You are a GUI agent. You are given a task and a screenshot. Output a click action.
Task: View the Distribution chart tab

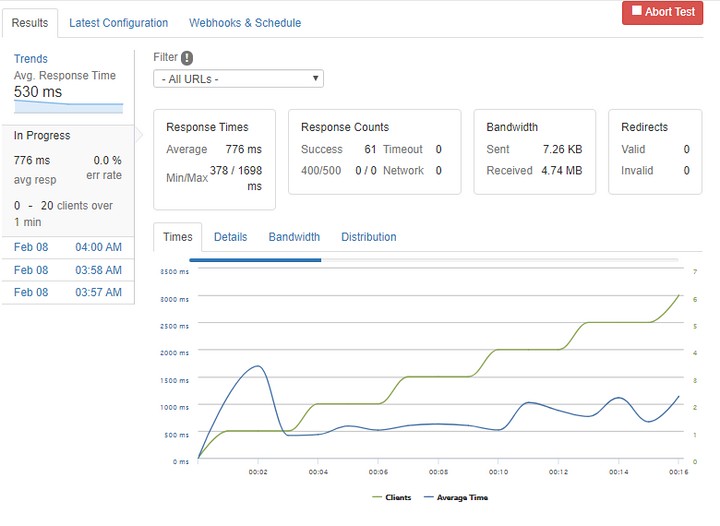point(368,237)
